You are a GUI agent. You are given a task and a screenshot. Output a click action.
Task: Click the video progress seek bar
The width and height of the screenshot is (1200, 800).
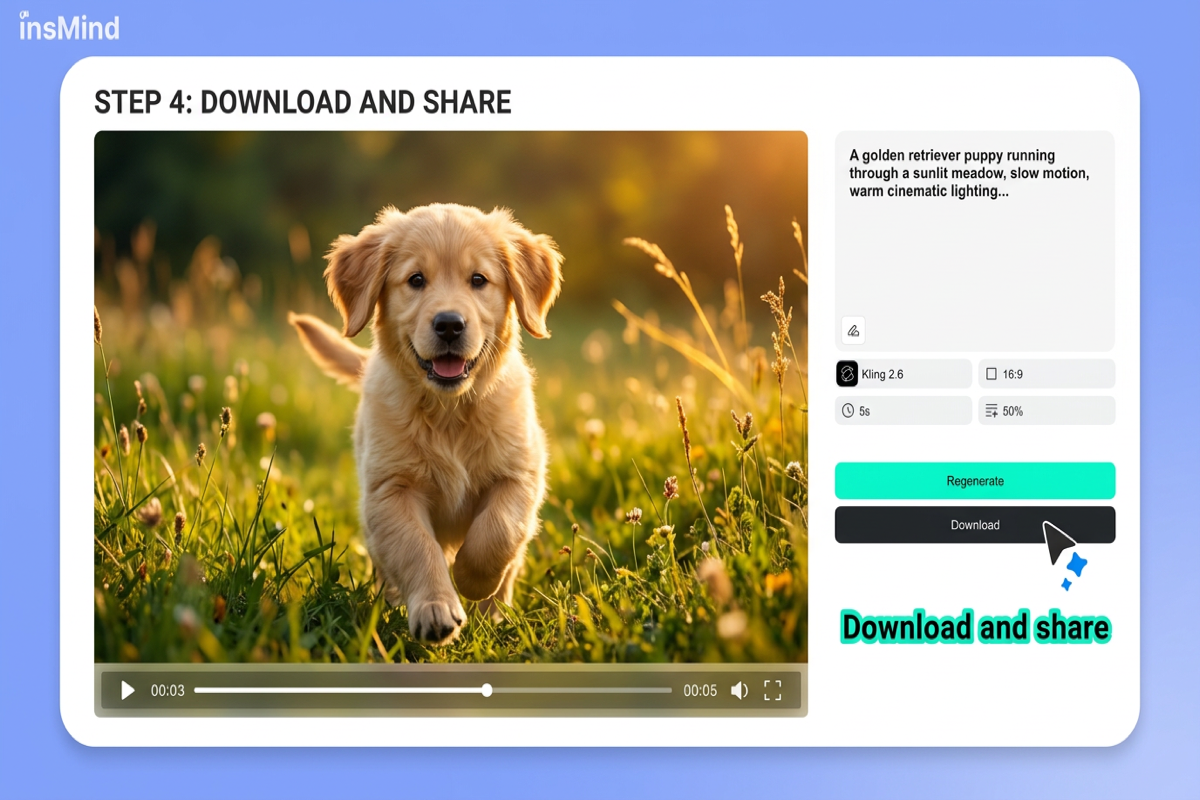click(433, 690)
